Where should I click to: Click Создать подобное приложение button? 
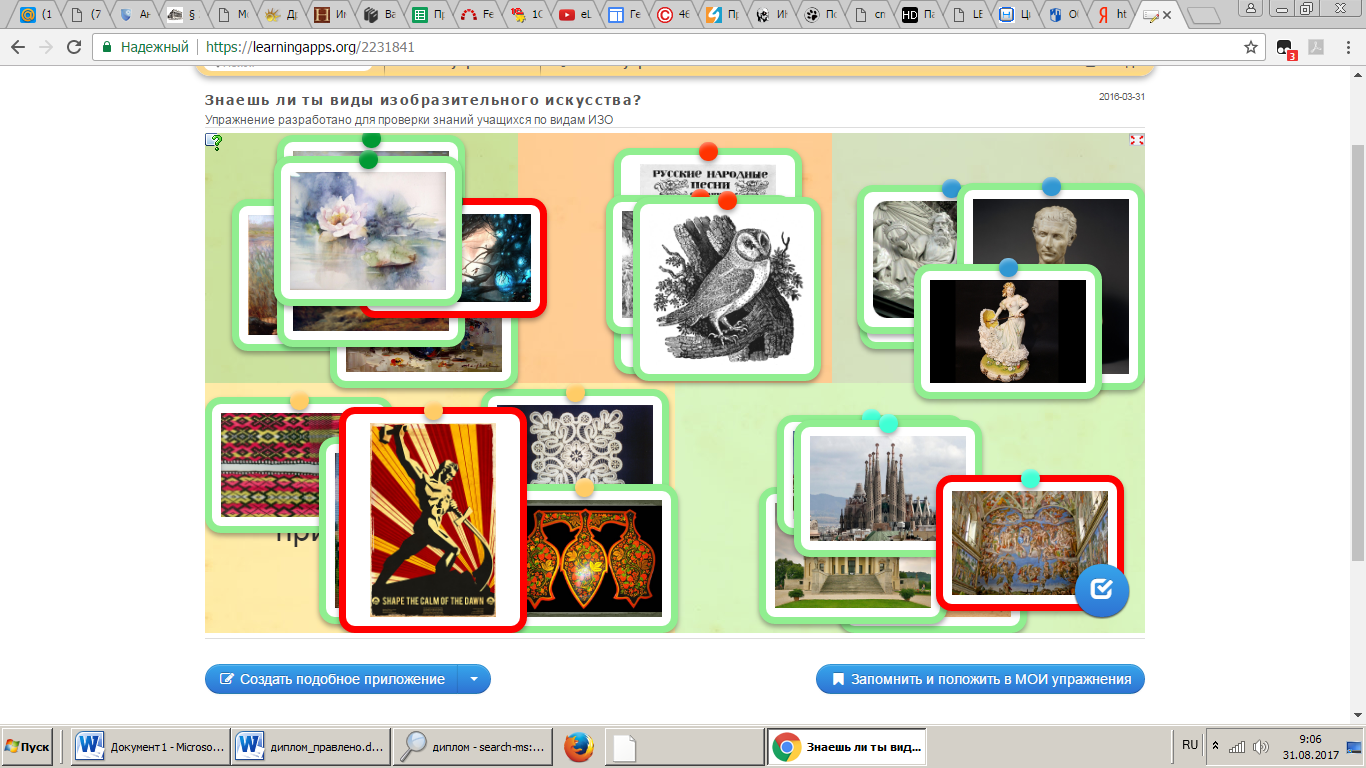(x=331, y=679)
